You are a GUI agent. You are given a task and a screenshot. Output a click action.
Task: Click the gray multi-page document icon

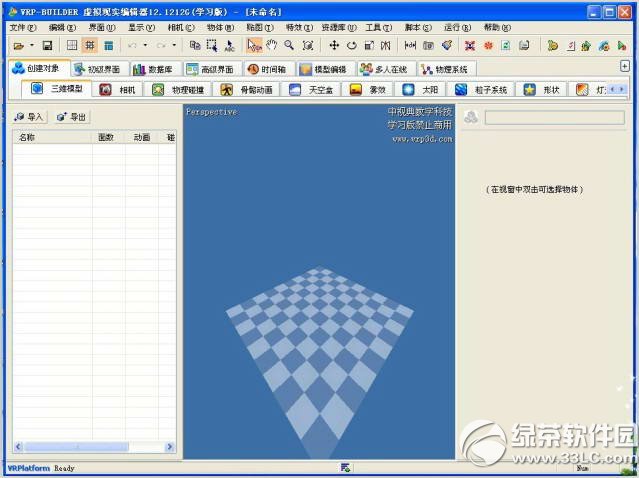[524, 45]
